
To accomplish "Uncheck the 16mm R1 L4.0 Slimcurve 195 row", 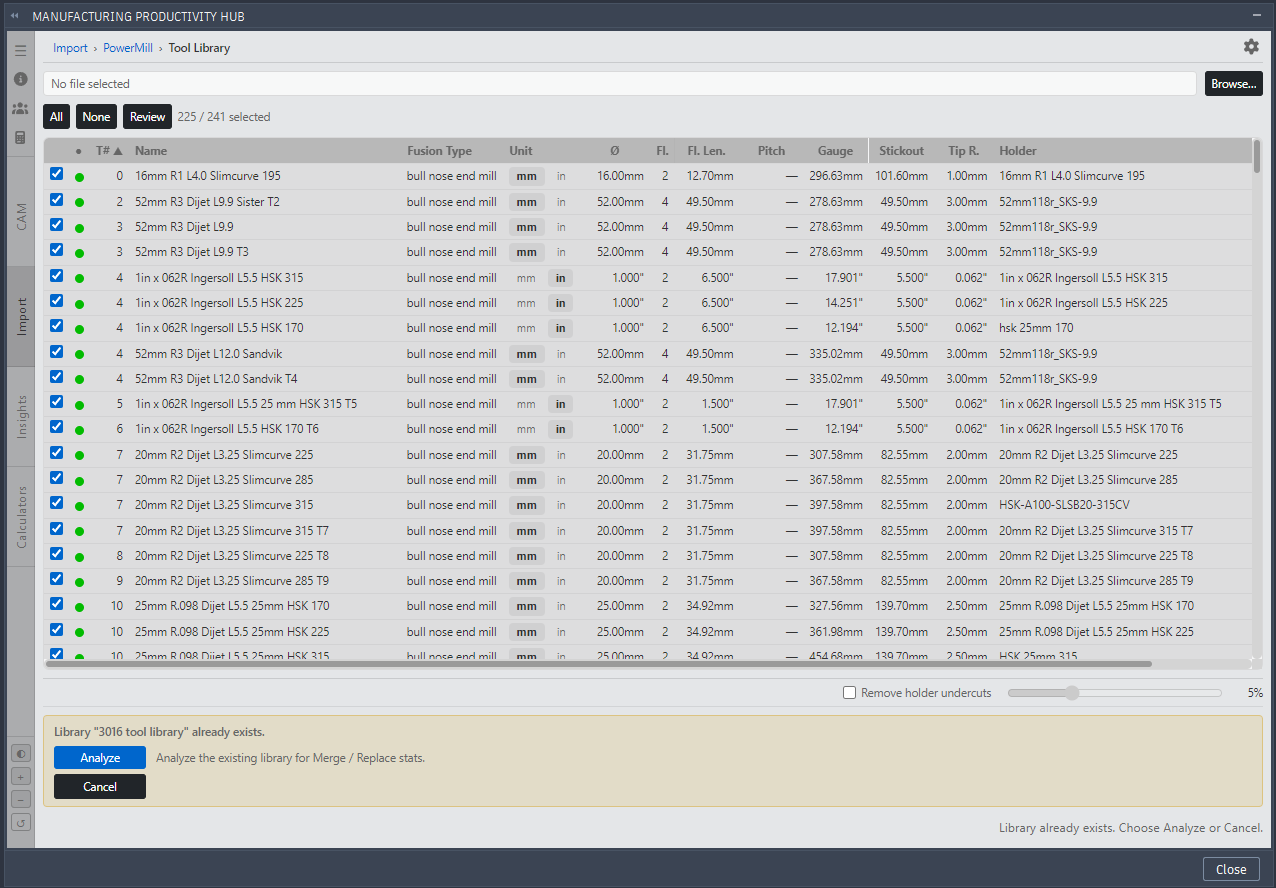I will tap(57, 174).
